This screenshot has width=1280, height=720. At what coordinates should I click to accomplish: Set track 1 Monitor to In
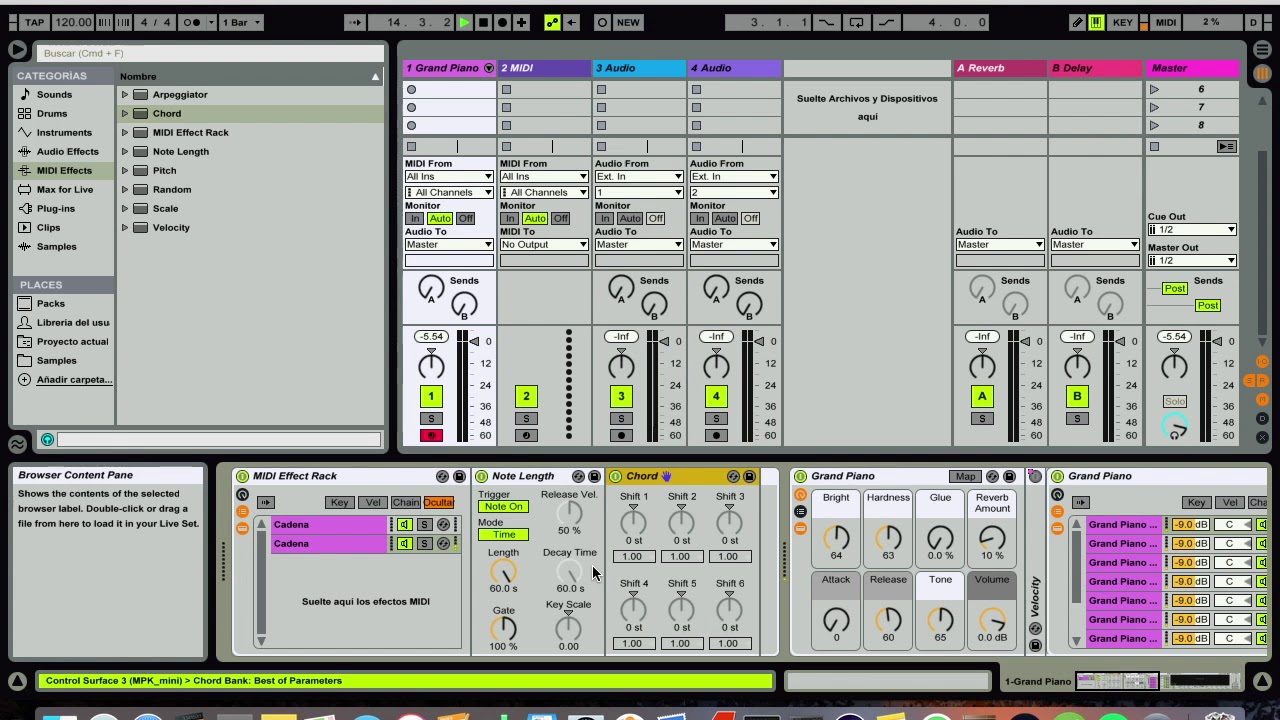tap(414, 219)
